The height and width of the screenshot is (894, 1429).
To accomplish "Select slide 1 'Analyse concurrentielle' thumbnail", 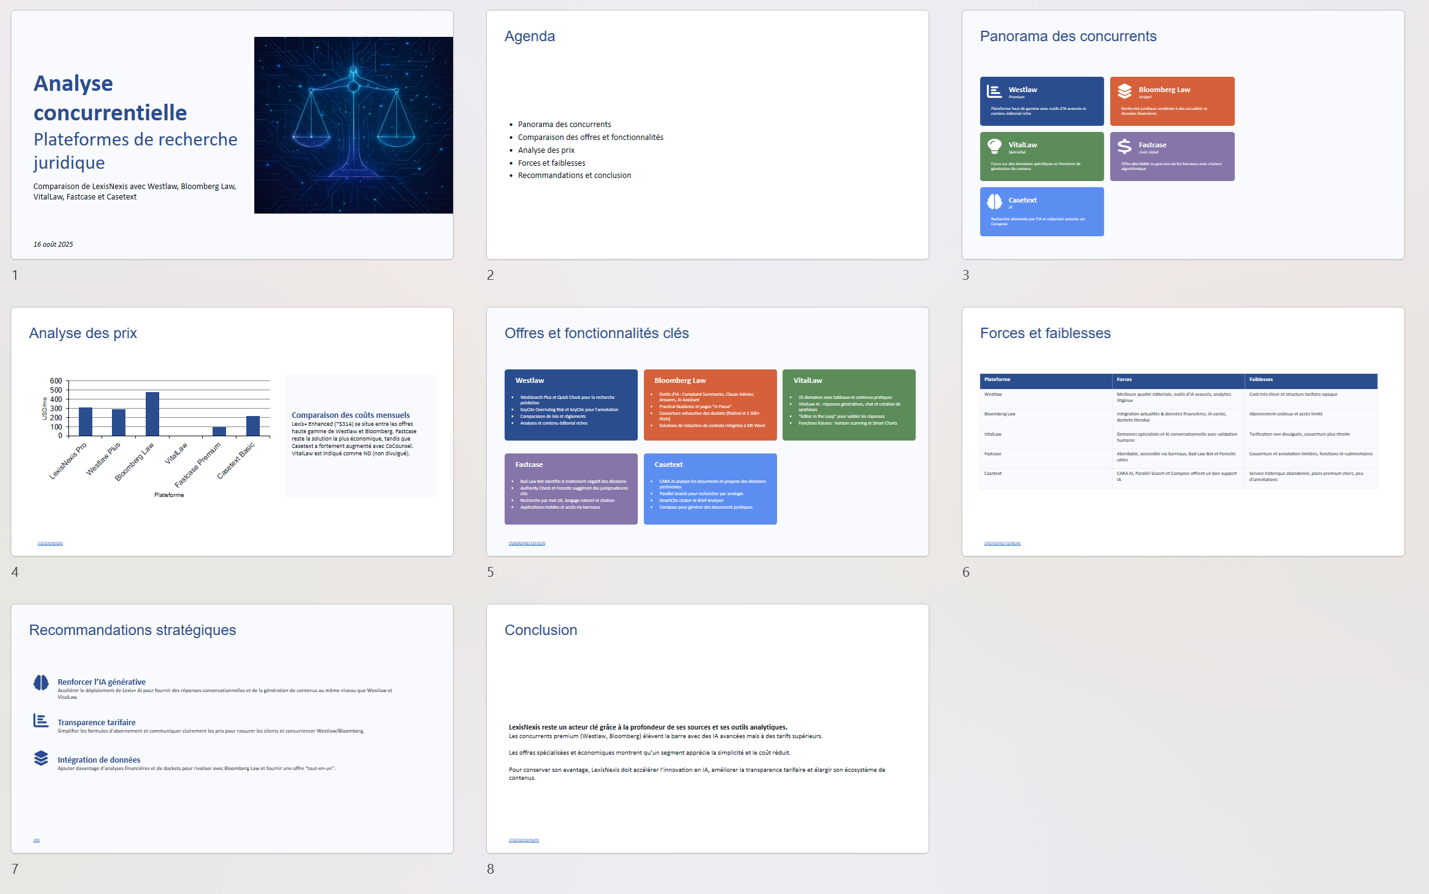I will 232,135.
